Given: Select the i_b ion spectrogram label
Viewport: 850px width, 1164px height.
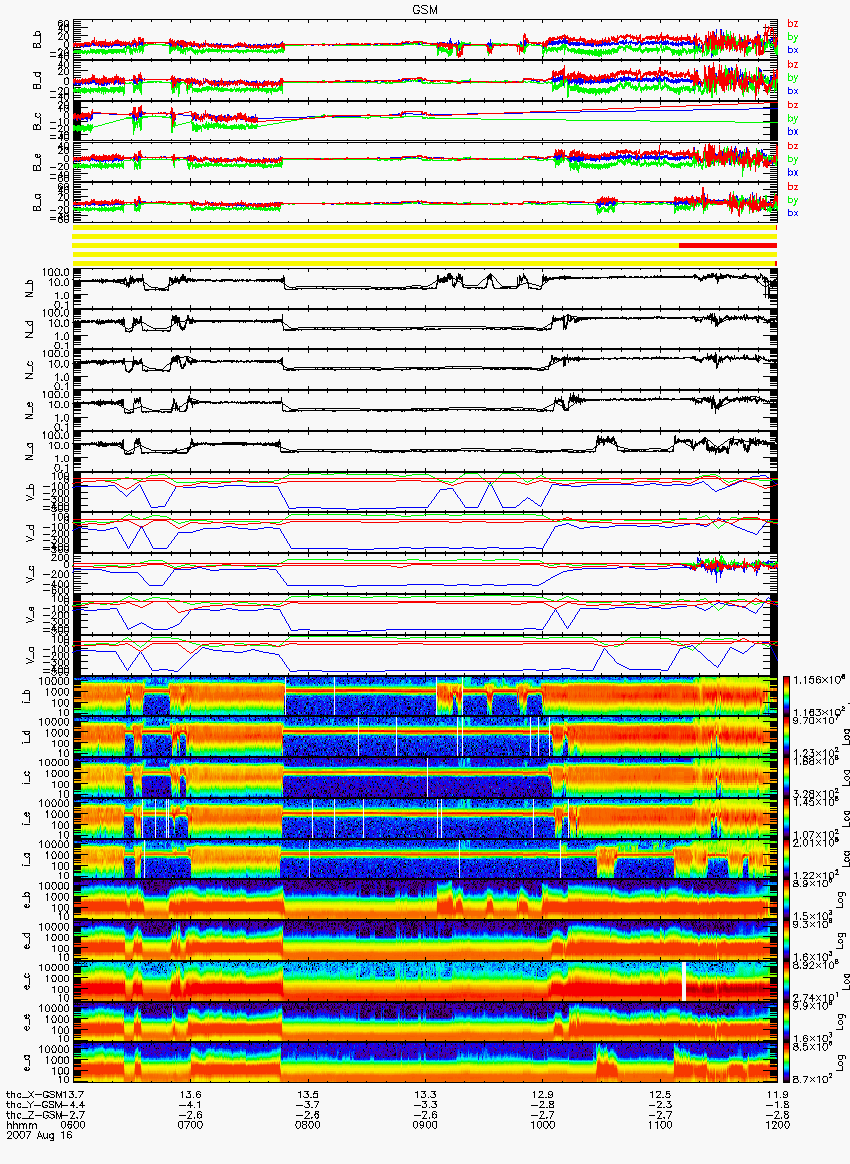Looking at the screenshot, I should coord(26,696).
